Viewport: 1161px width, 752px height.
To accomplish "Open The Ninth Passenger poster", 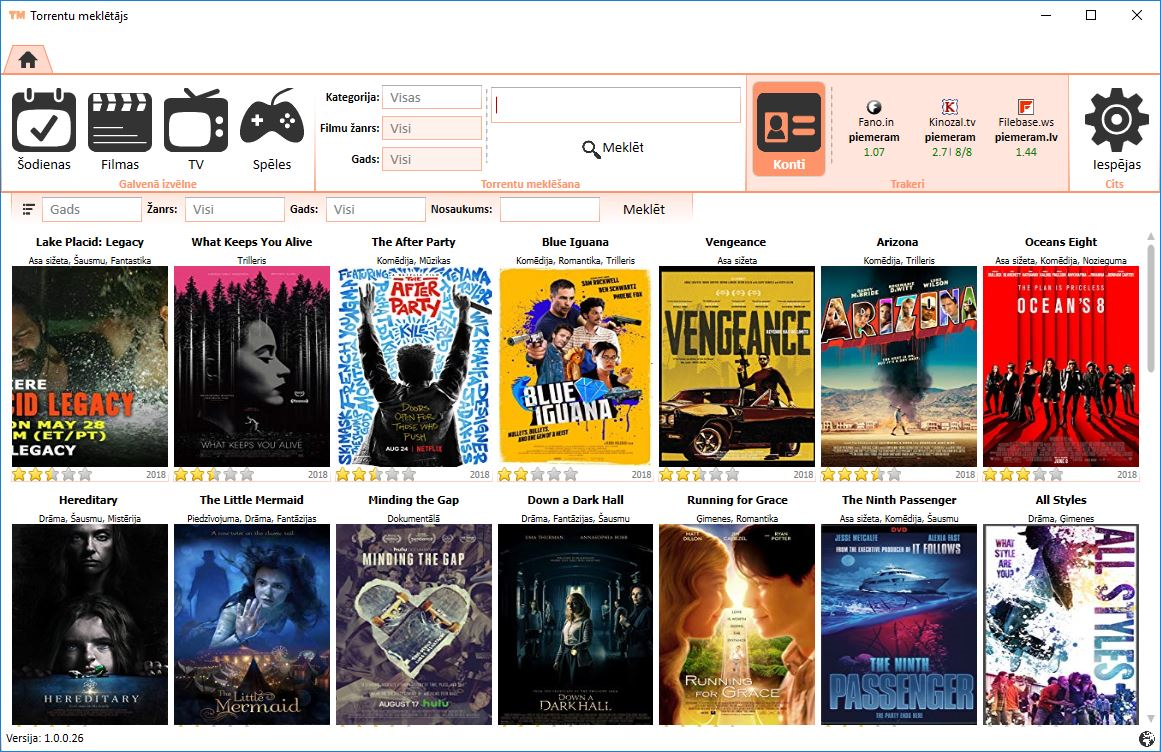I will [899, 625].
